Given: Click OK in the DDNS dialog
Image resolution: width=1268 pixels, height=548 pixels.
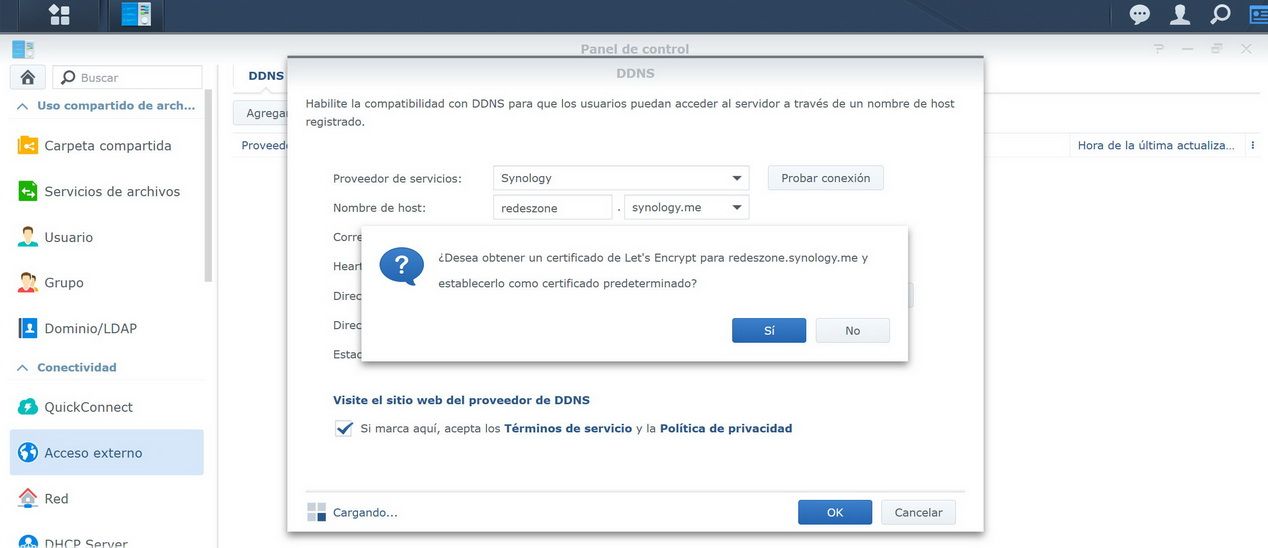Looking at the screenshot, I should click(x=835, y=512).
